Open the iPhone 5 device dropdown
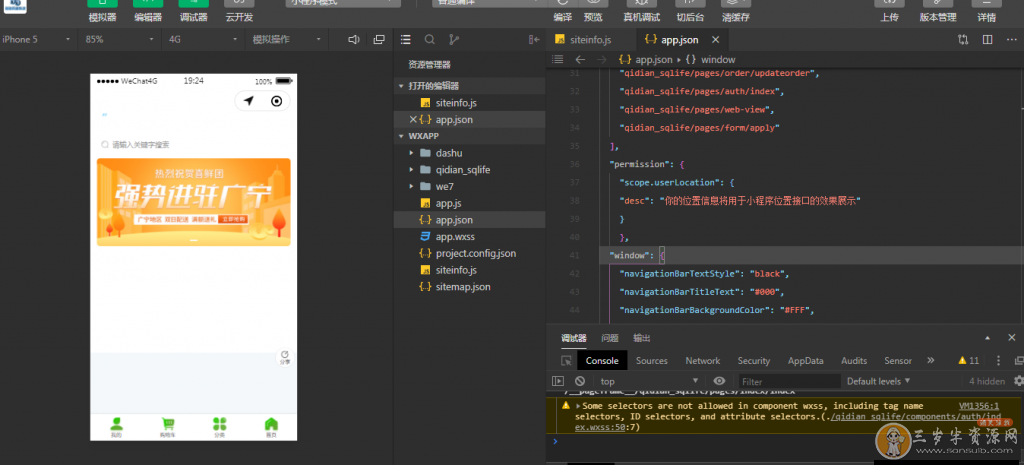Image resolution: width=1024 pixels, height=465 pixels. 36,40
